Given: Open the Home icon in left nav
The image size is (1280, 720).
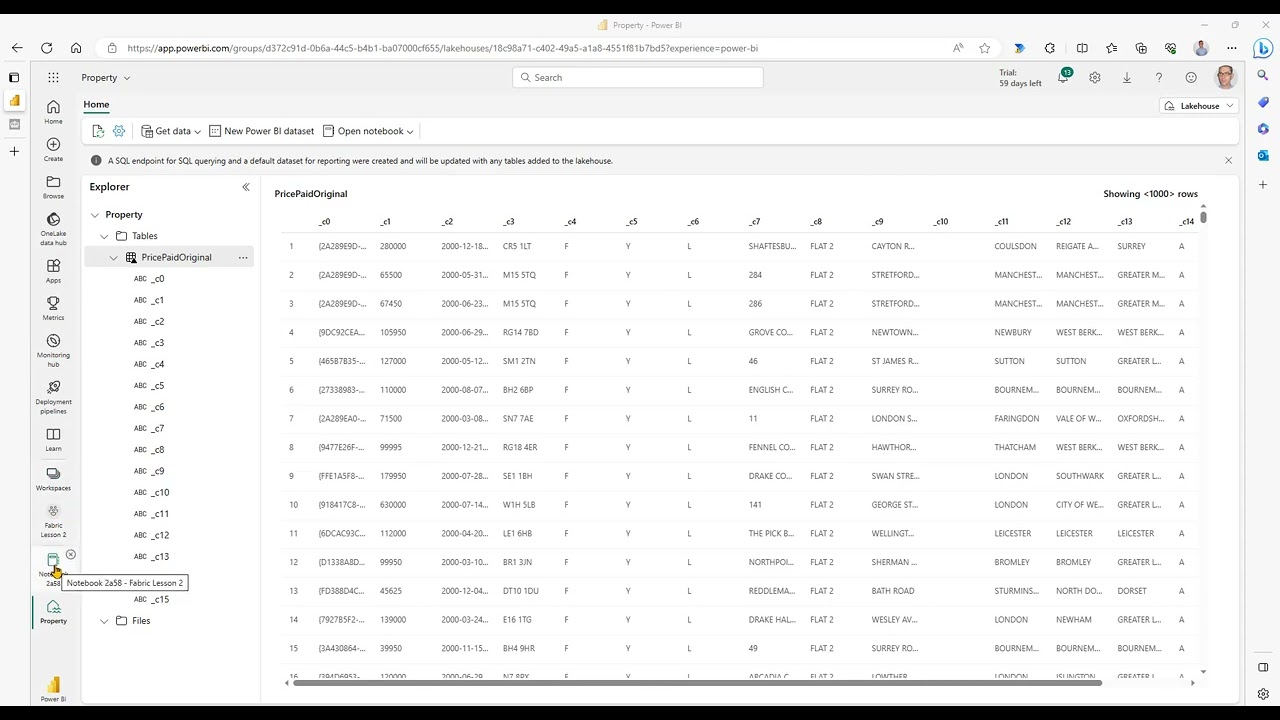Looking at the screenshot, I should 53,112.
